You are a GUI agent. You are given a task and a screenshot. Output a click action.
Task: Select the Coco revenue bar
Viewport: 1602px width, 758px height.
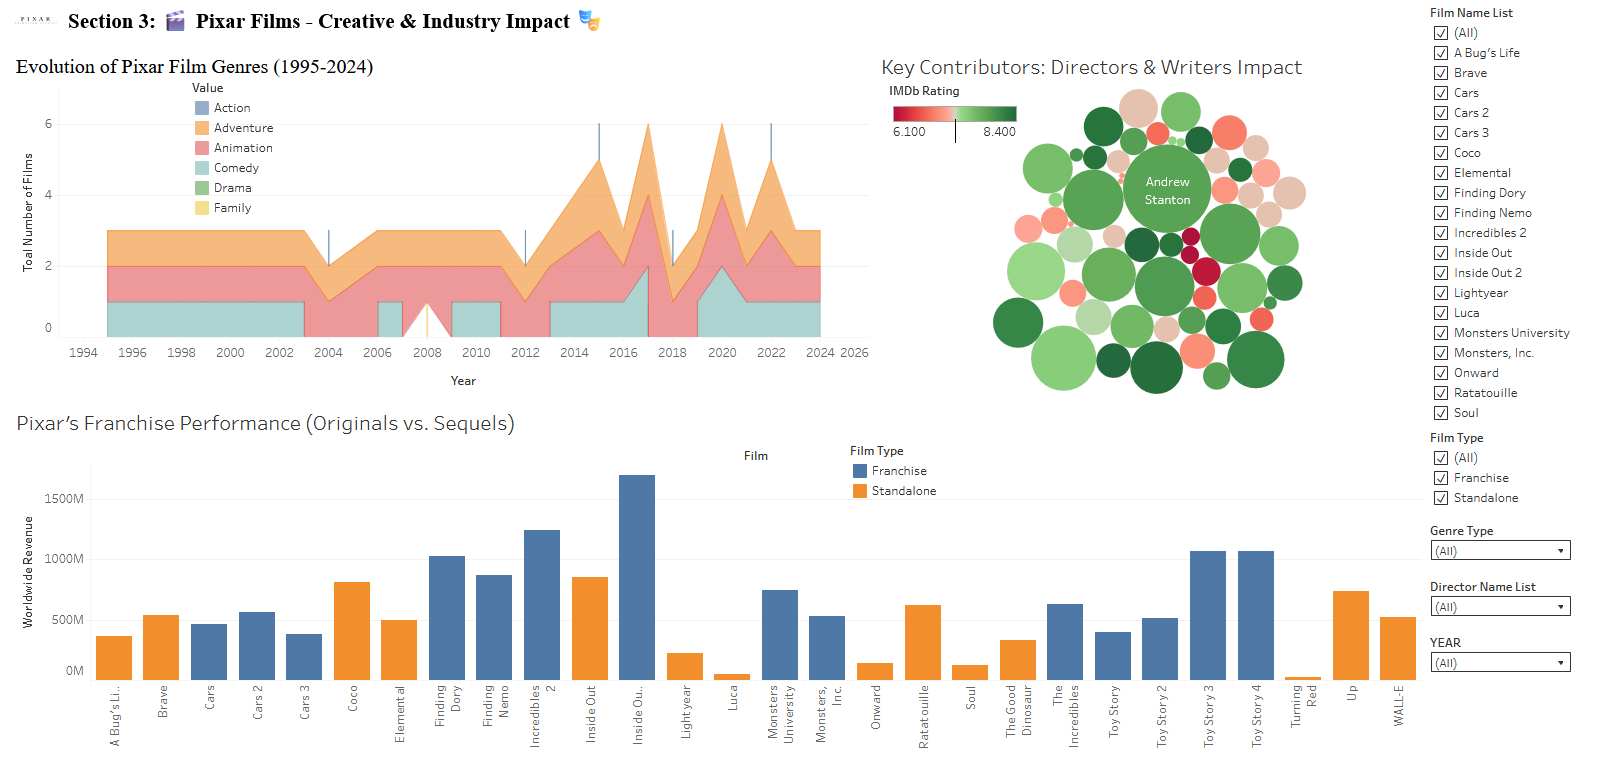tap(352, 631)
